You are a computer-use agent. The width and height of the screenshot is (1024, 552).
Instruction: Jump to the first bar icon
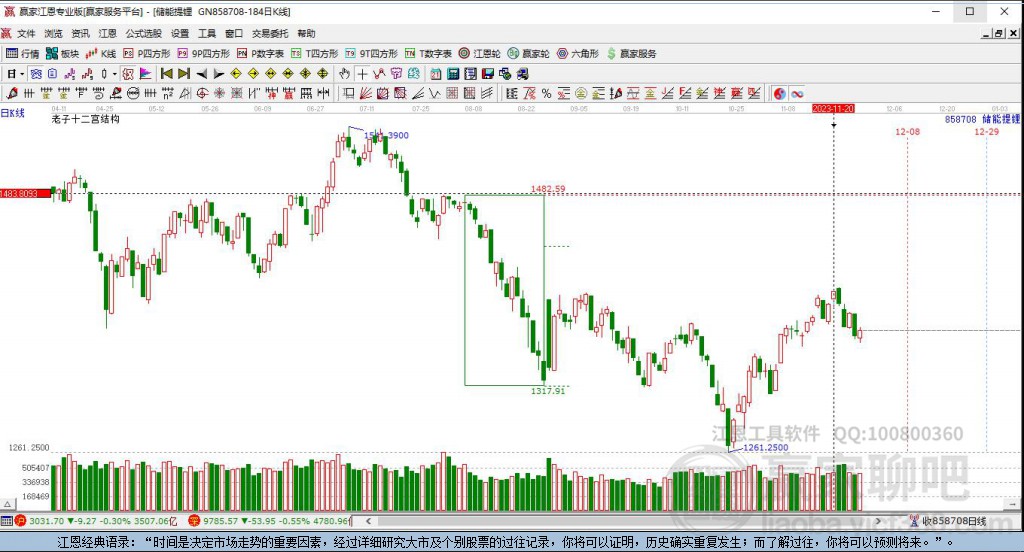click(167, 74)
